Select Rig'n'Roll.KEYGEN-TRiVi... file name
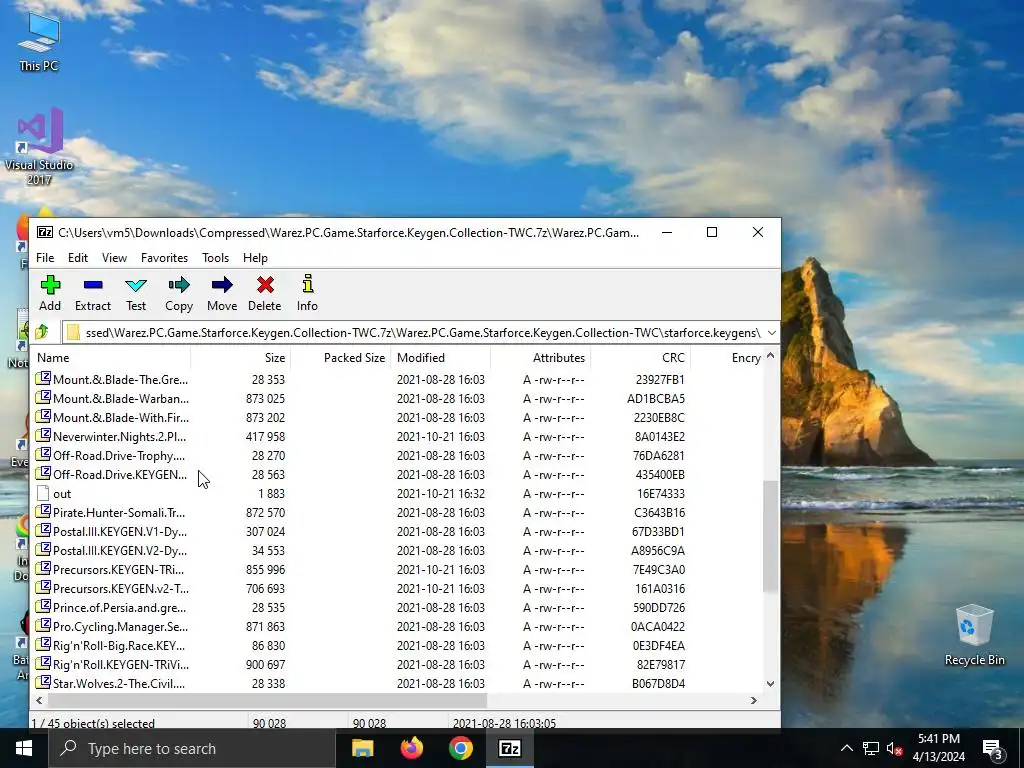The image size is (1024, 768). coord(121,665)
